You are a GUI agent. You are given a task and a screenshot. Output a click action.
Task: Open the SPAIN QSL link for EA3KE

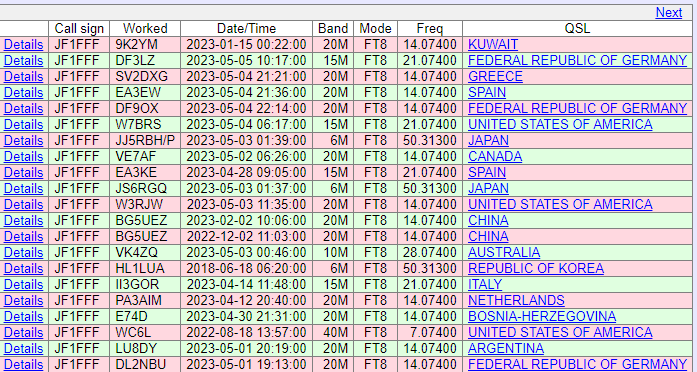point(487,172)
